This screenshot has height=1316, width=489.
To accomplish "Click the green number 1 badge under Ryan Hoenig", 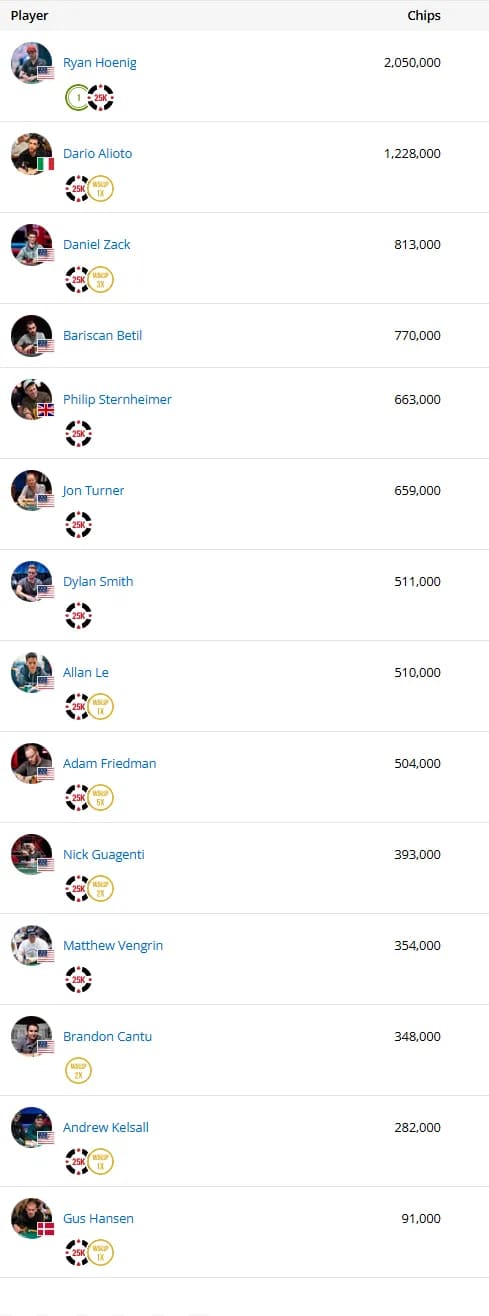I will (x=76, y=97).
